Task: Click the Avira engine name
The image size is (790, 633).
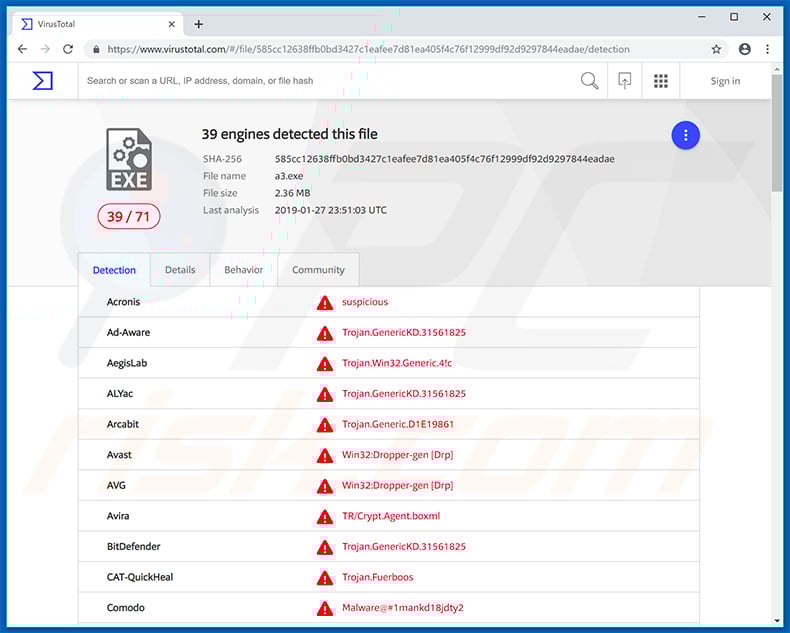Action: coord(118,516)
